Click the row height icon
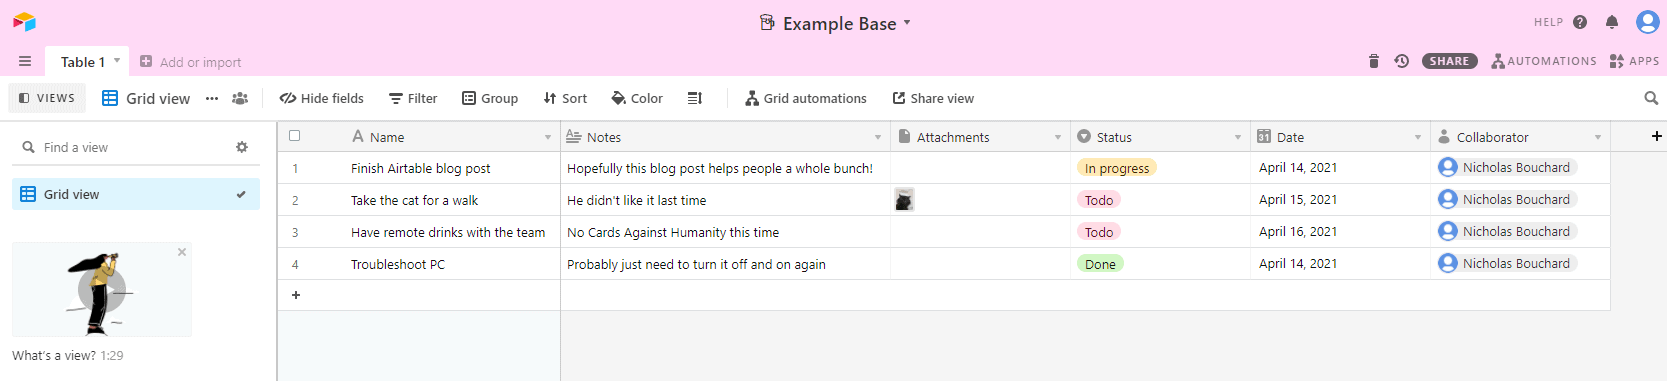This screenshot has height=381, width=1667. (x=695, y=98)
